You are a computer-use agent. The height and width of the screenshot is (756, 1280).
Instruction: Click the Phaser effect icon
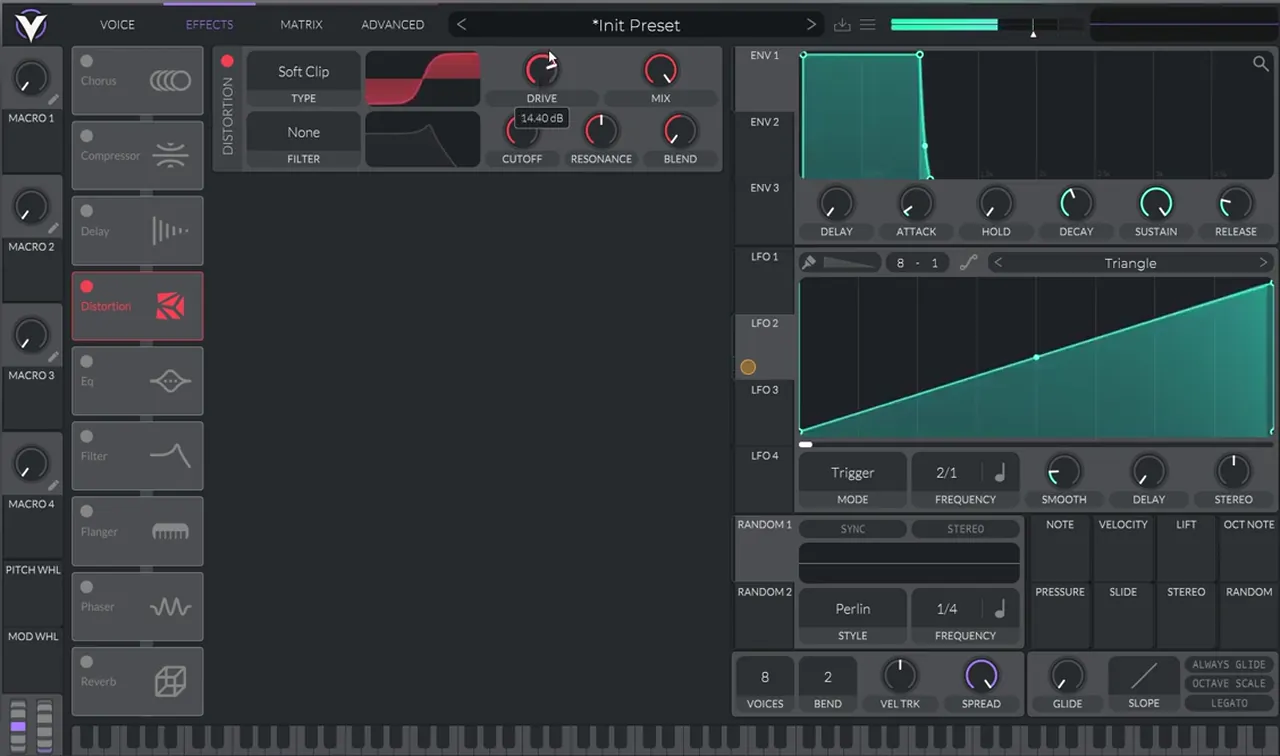(x=170, y=607)
